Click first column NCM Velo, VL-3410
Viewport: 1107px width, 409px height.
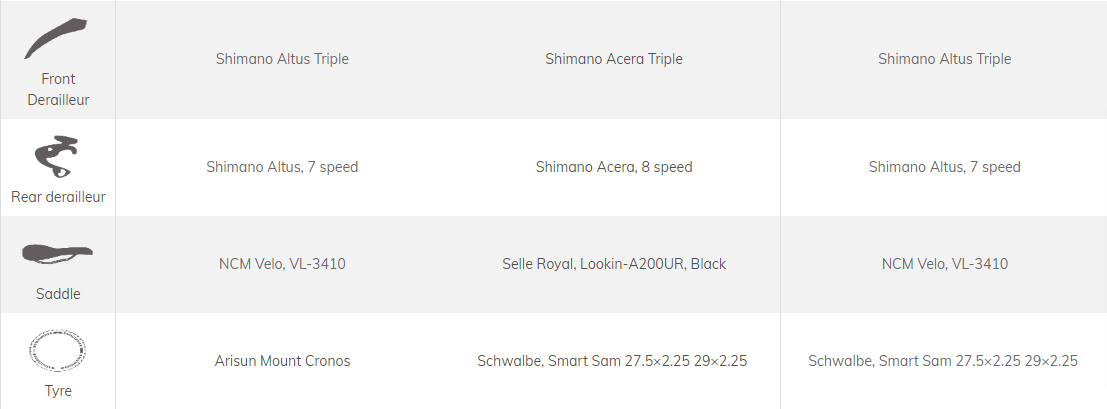point(282,264)
